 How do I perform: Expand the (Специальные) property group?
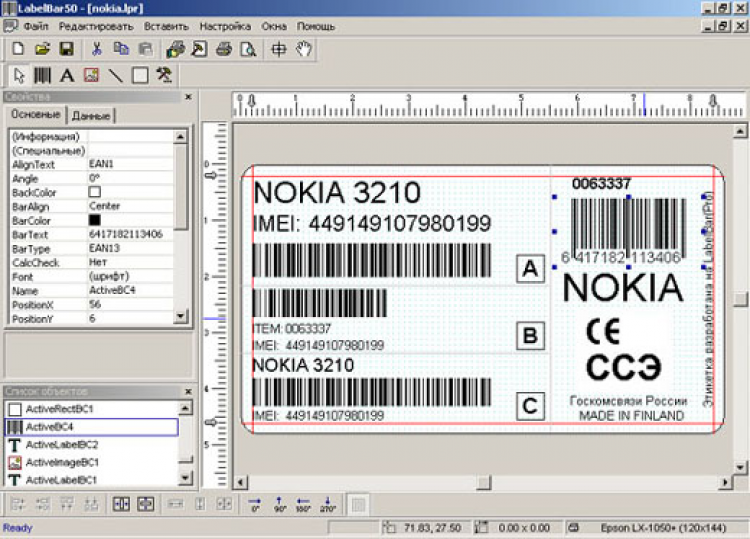48,151
